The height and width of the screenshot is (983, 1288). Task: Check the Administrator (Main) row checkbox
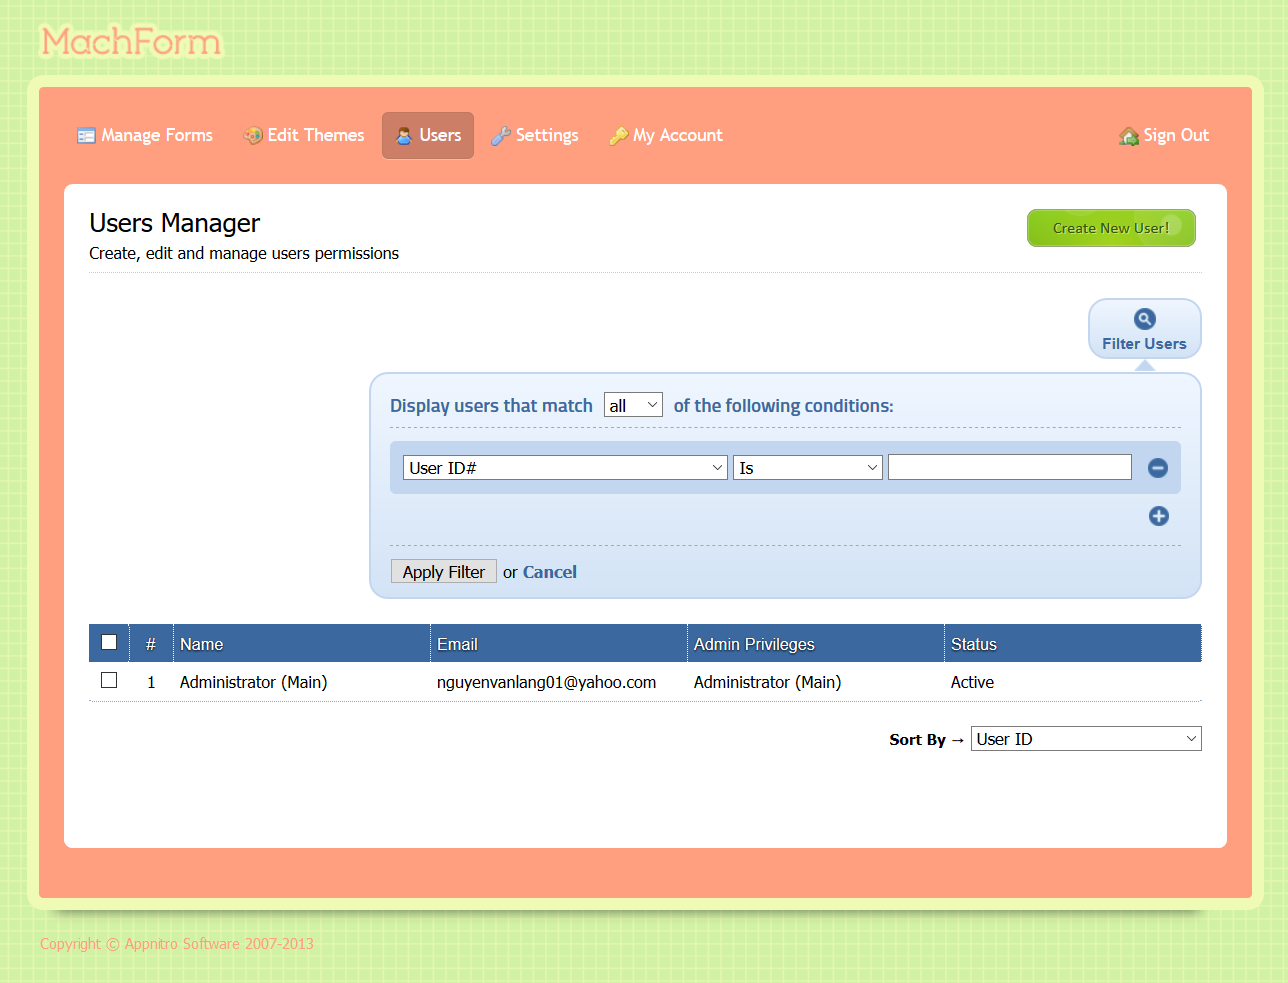tap(109, 681)
